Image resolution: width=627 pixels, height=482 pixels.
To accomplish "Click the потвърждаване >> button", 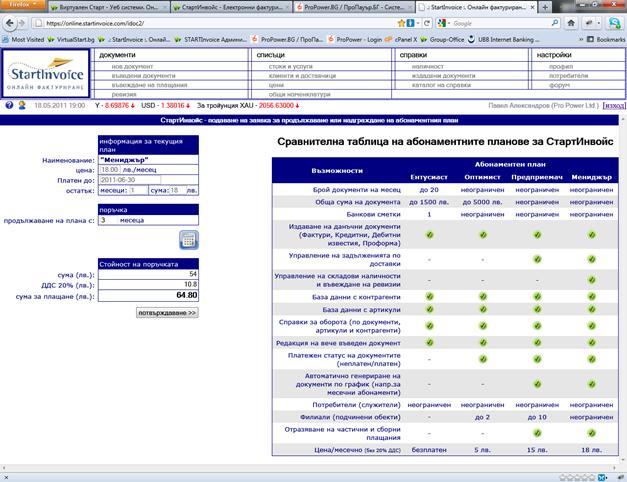I will click(167, 313).
